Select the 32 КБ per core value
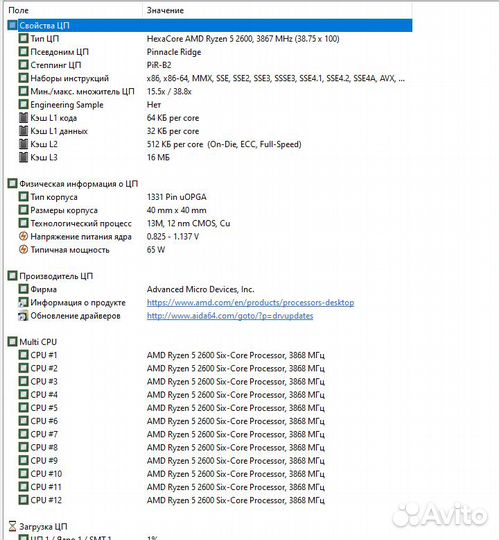 pos(173,131)
